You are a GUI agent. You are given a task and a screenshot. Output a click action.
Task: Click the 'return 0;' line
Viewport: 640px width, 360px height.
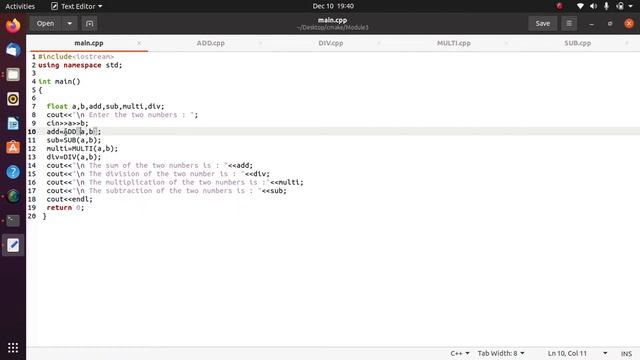[65, 207]
